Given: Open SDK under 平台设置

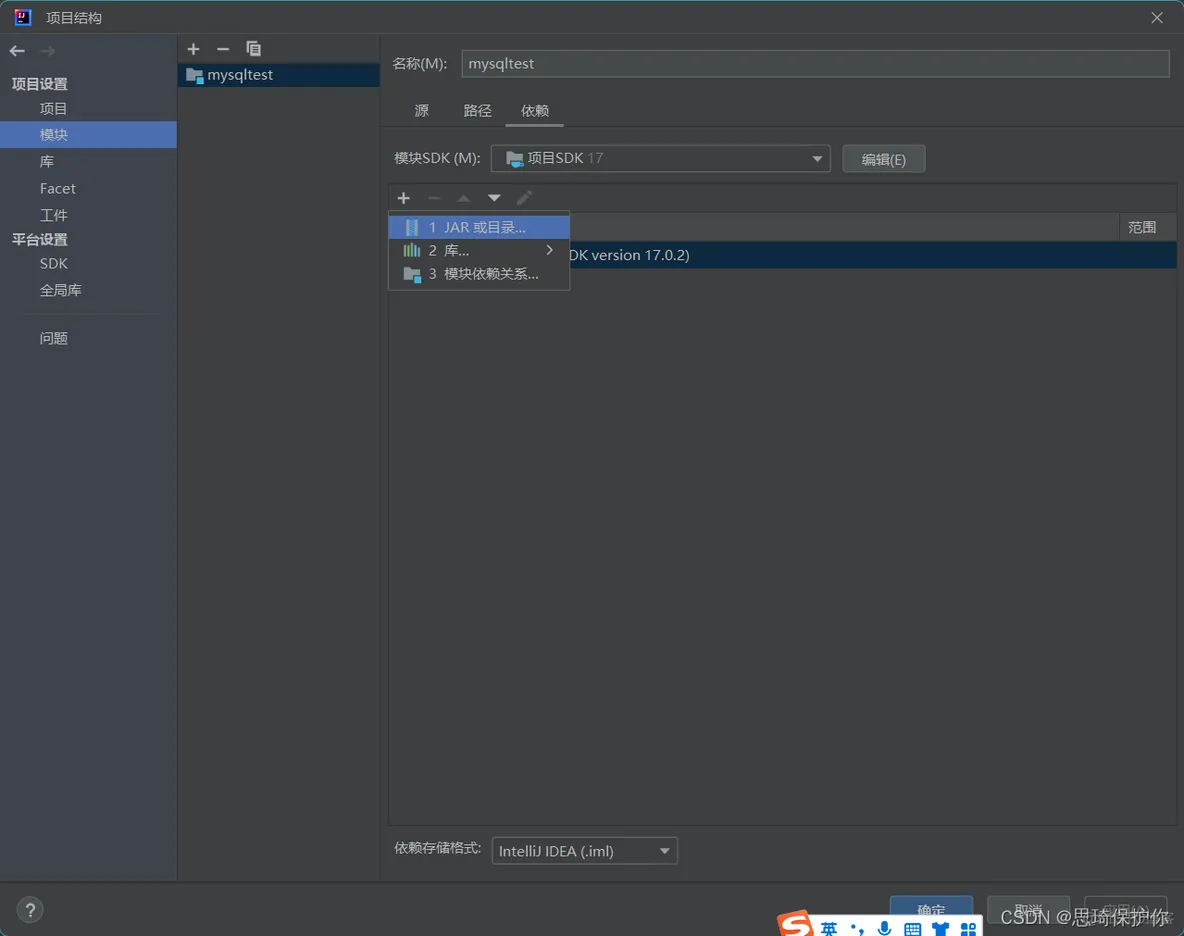Looking at the screenshot, I should (x=54, y=263).
